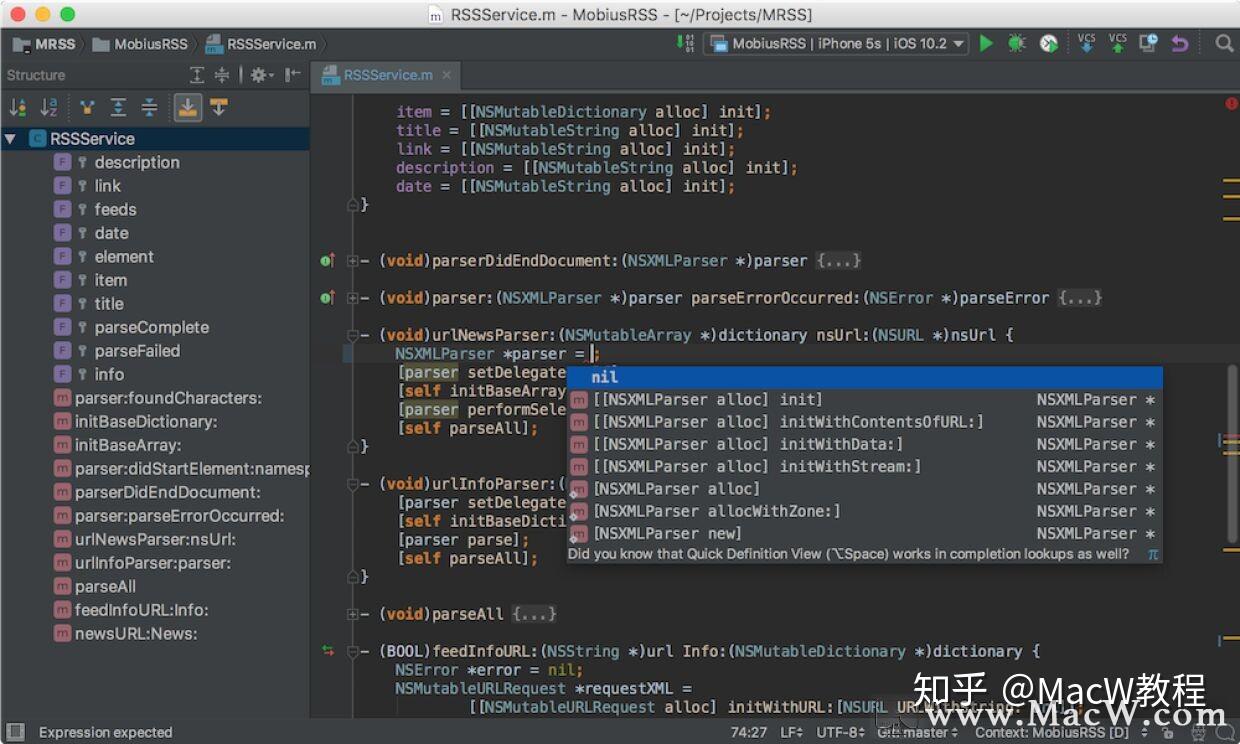Start debugging with the green bug icon
This screenshot has height=744, width=1240.
[1017, 43]
